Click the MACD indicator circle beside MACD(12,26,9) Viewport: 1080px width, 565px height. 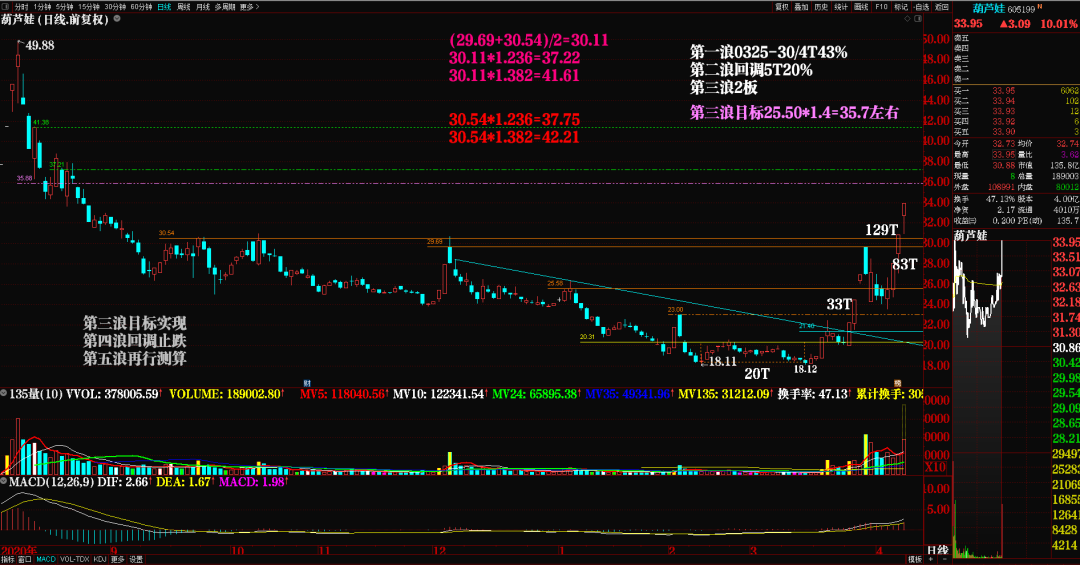(x=4, y=481)
